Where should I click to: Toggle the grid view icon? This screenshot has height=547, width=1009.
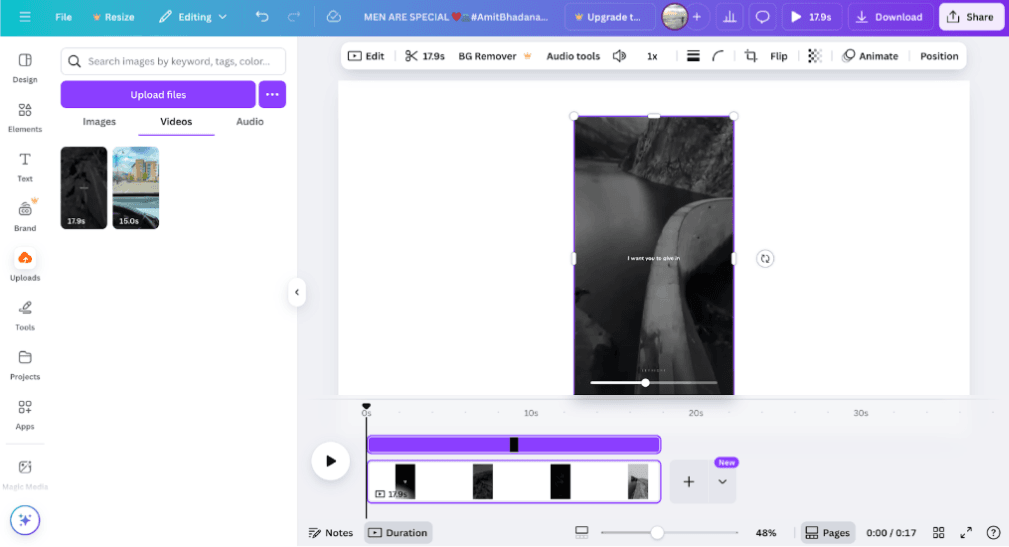click(x=938, y=533)
